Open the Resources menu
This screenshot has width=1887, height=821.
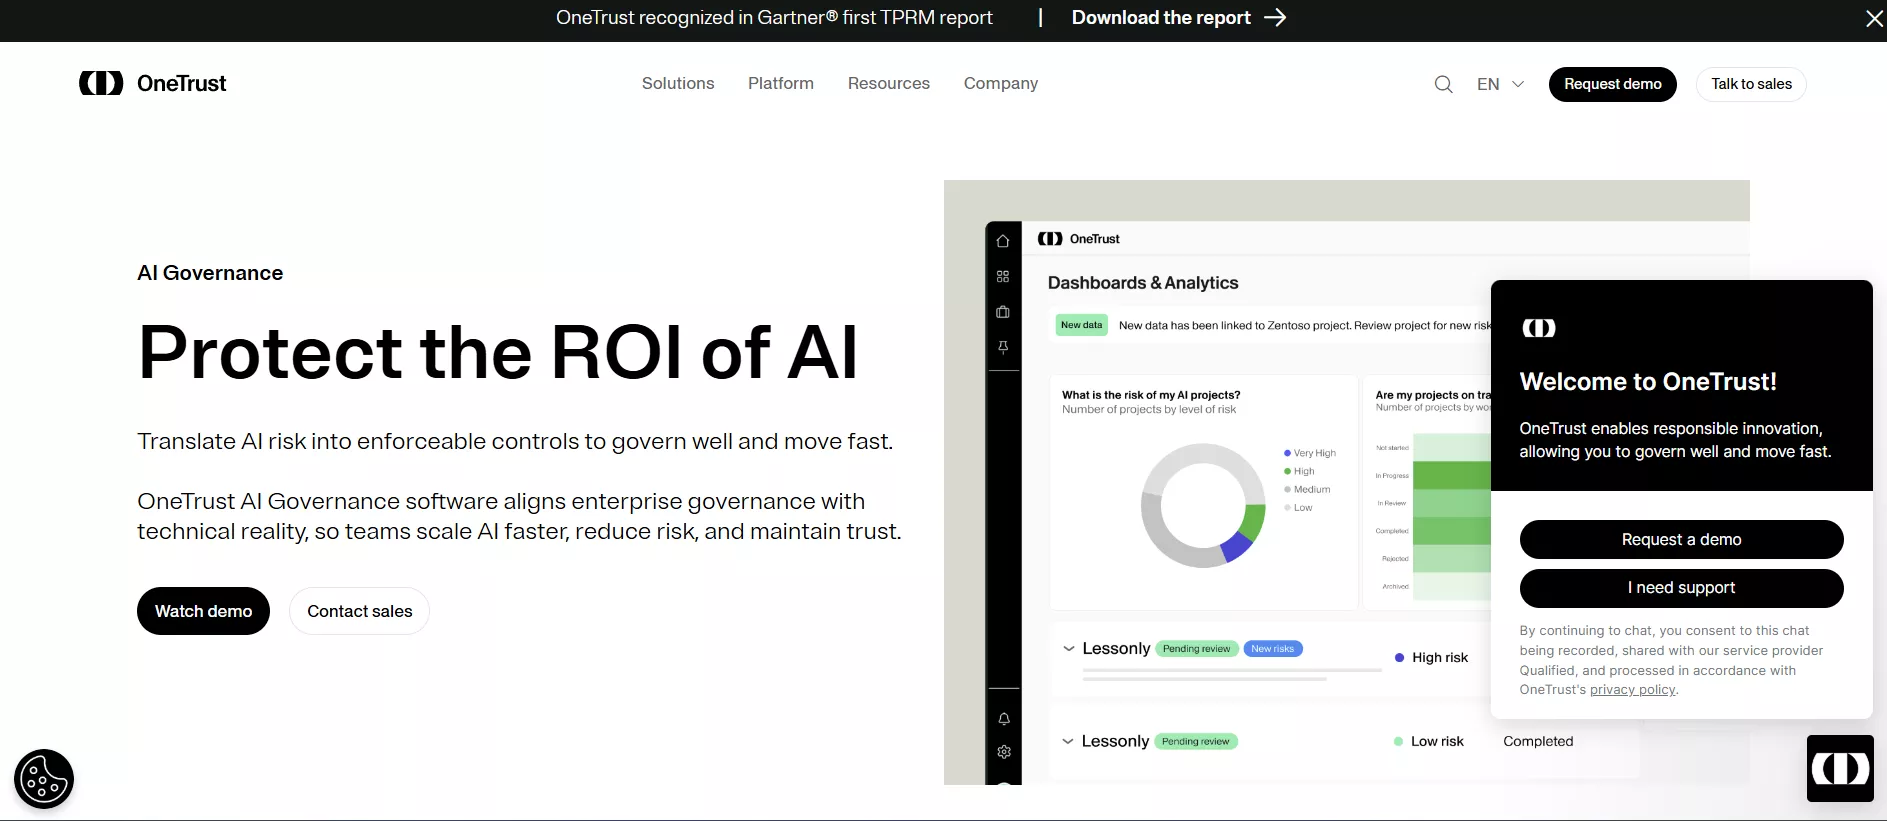(889, 84)
